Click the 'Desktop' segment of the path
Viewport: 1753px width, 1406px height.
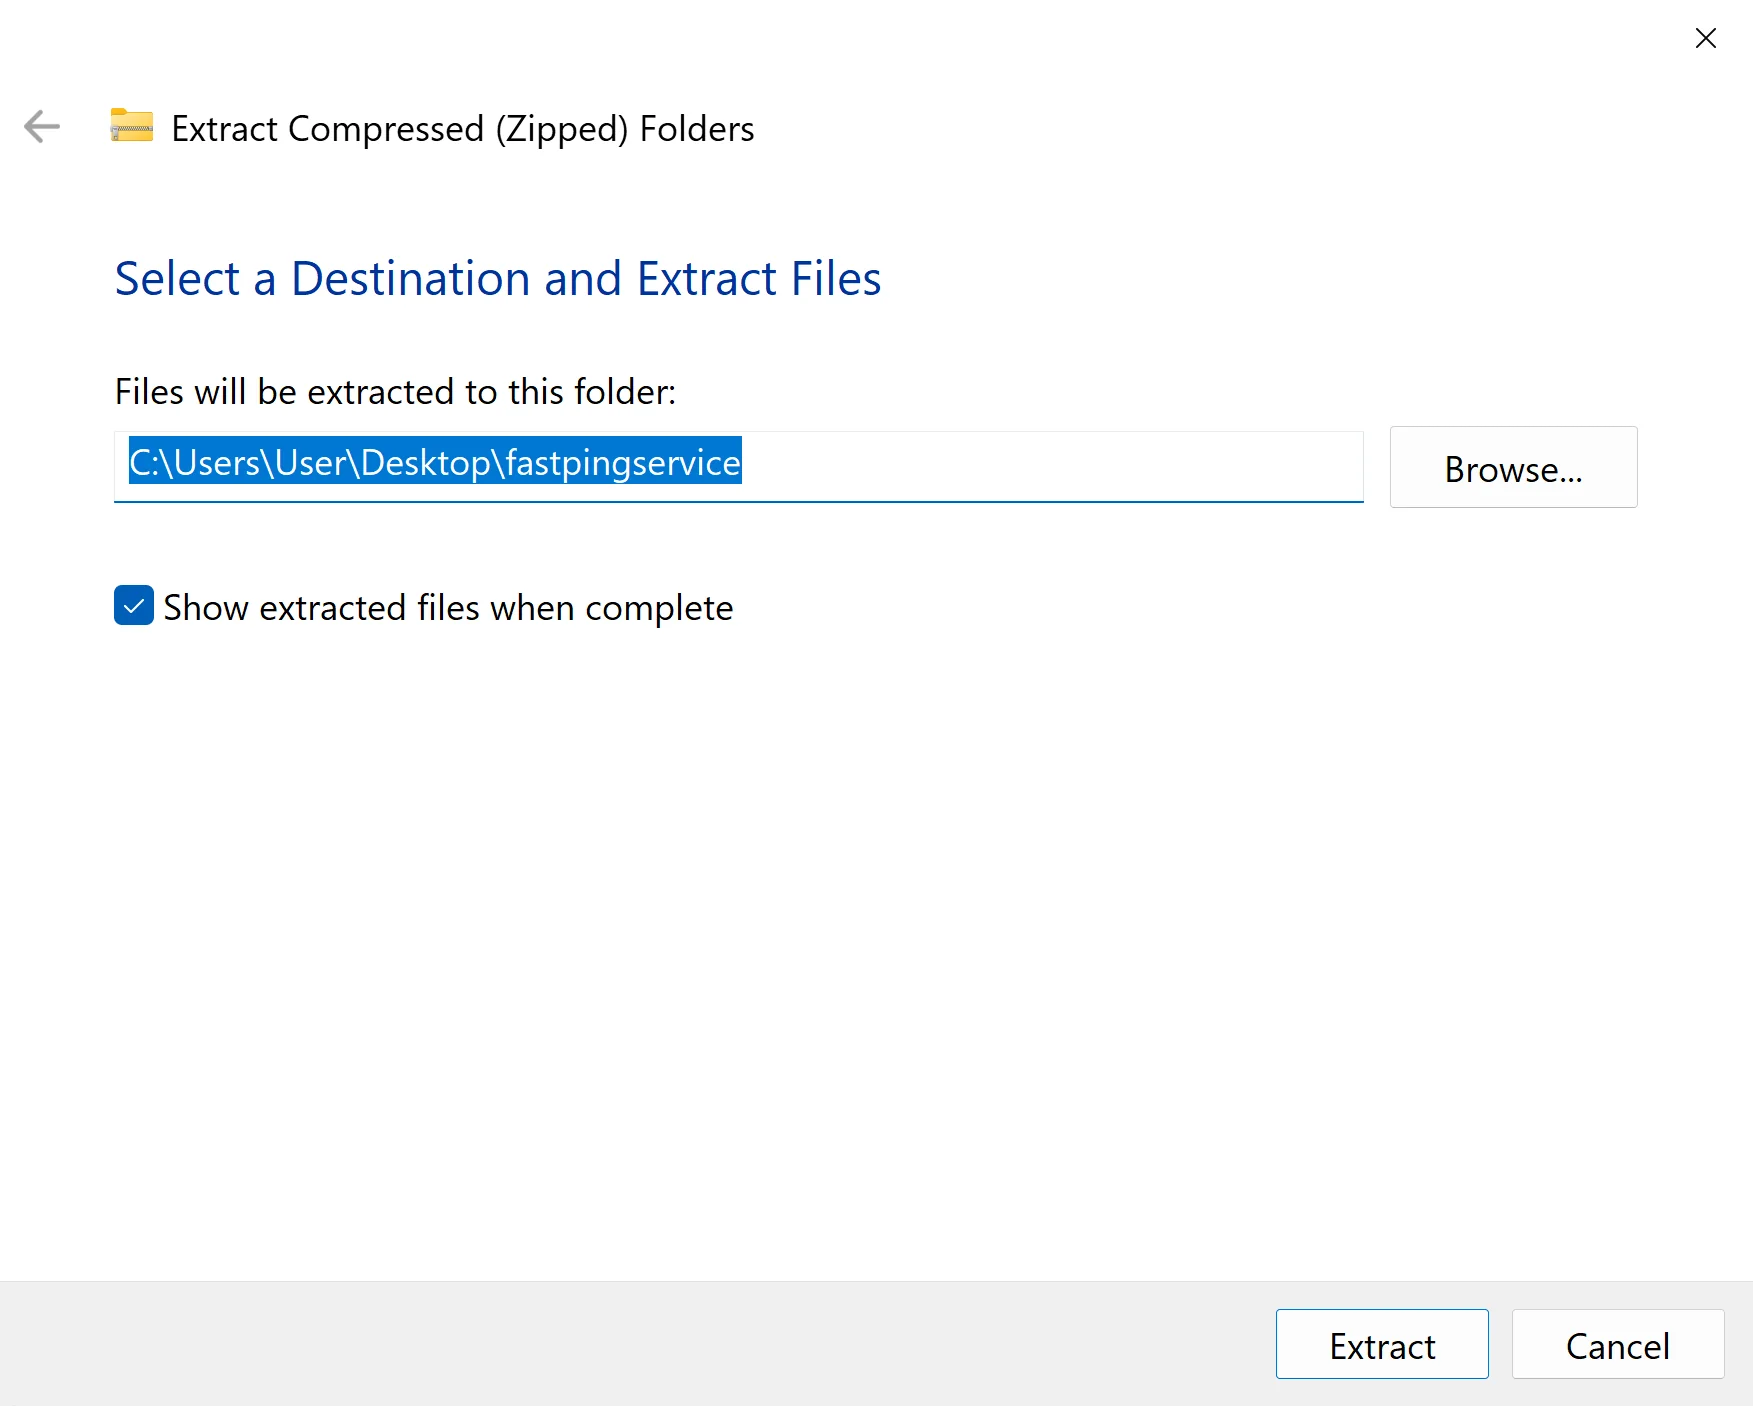pos(425,464)
